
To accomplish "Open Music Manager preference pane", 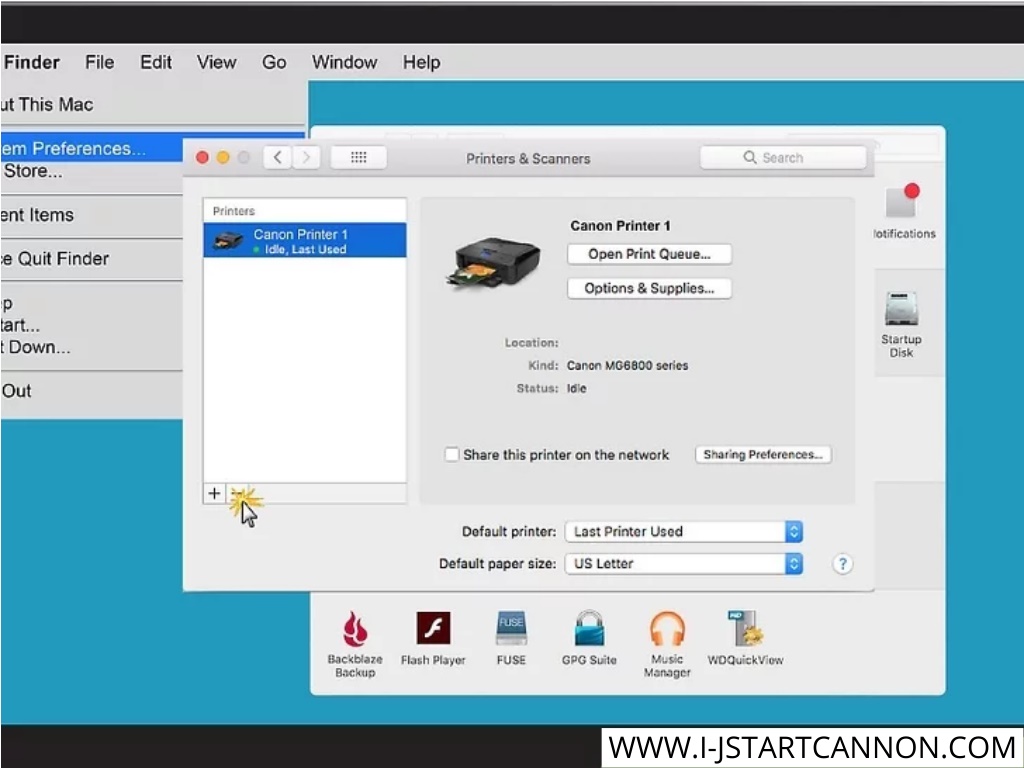I will pyautogui.click(x=667, y=644).
